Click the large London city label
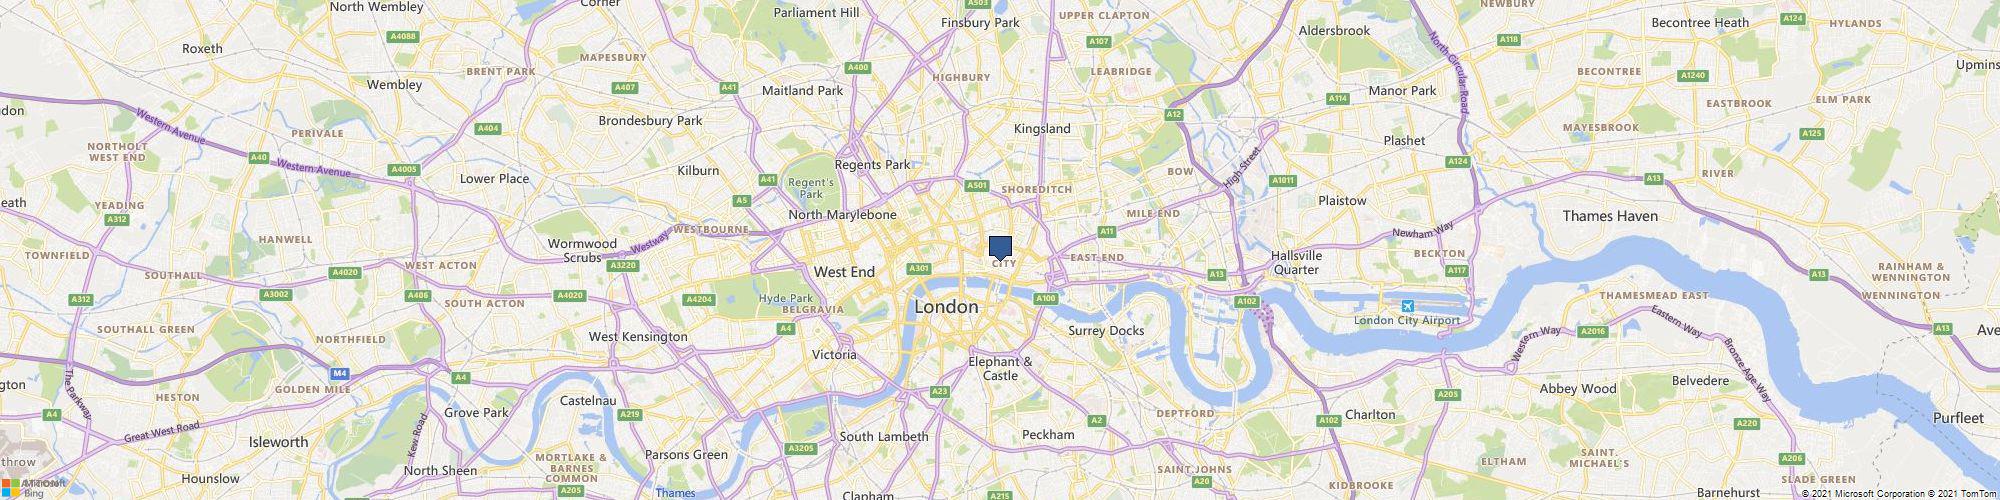The width and height of the screenshot is (2000, 500). (946, 307)
